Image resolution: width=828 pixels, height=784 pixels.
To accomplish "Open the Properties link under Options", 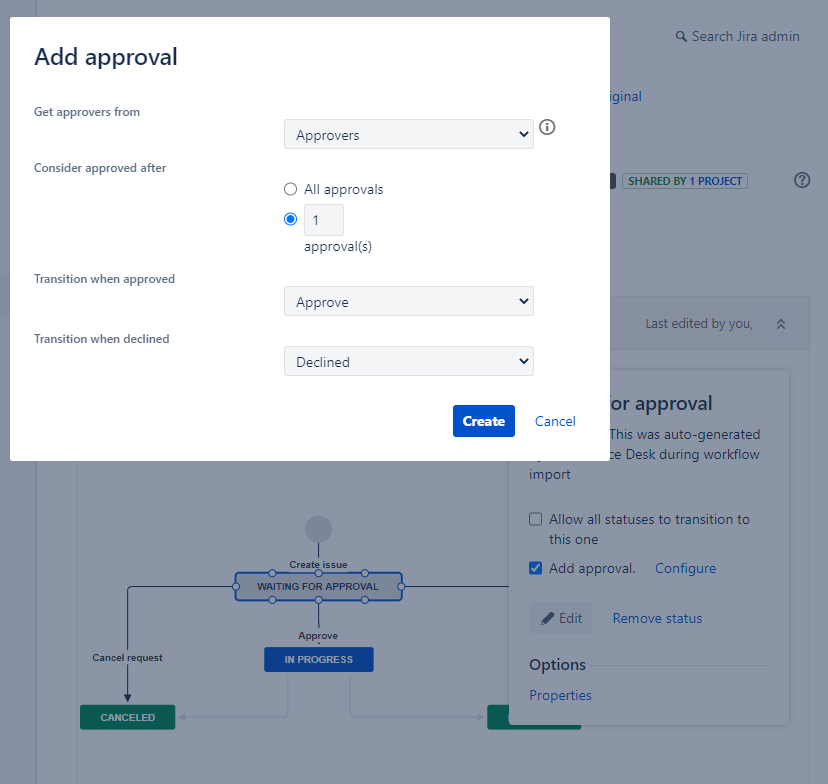I will [560, 695].
